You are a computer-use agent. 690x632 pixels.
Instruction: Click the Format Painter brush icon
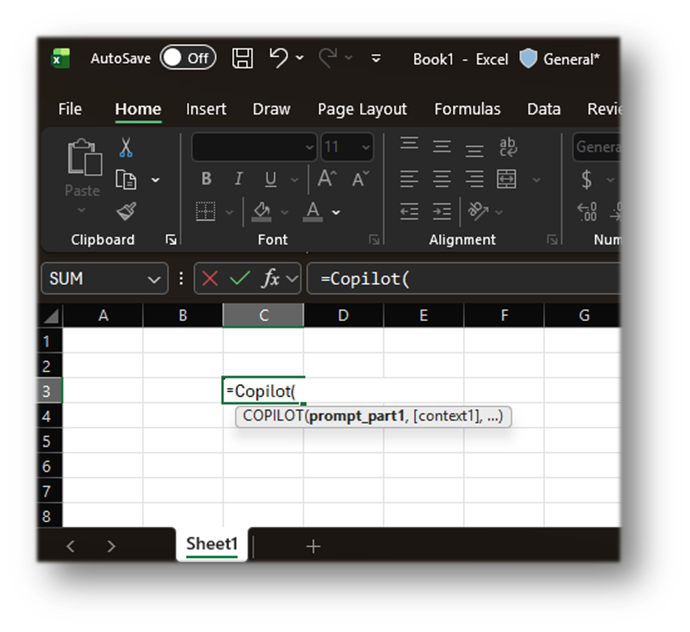coord(126,212)
